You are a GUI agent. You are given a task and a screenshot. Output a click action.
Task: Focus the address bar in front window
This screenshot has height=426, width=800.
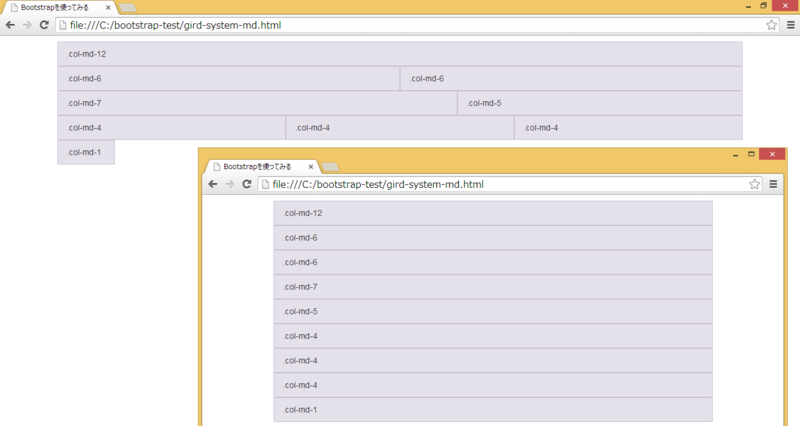coord(510,184)
